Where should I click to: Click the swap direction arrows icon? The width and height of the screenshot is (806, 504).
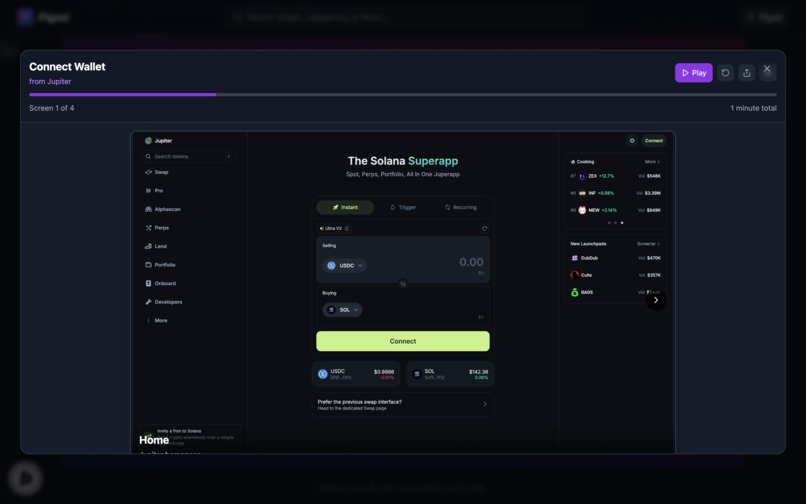(x=403, y=284)
